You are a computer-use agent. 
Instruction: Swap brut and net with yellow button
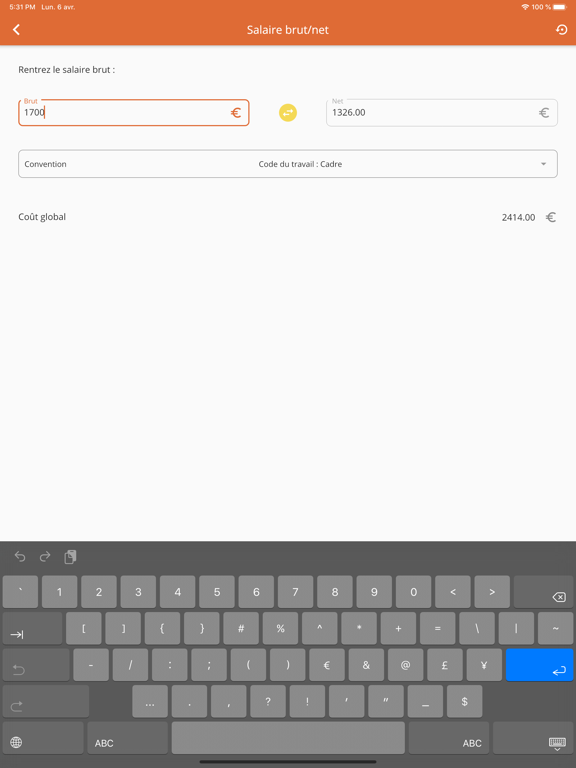(x=288, y=113)
